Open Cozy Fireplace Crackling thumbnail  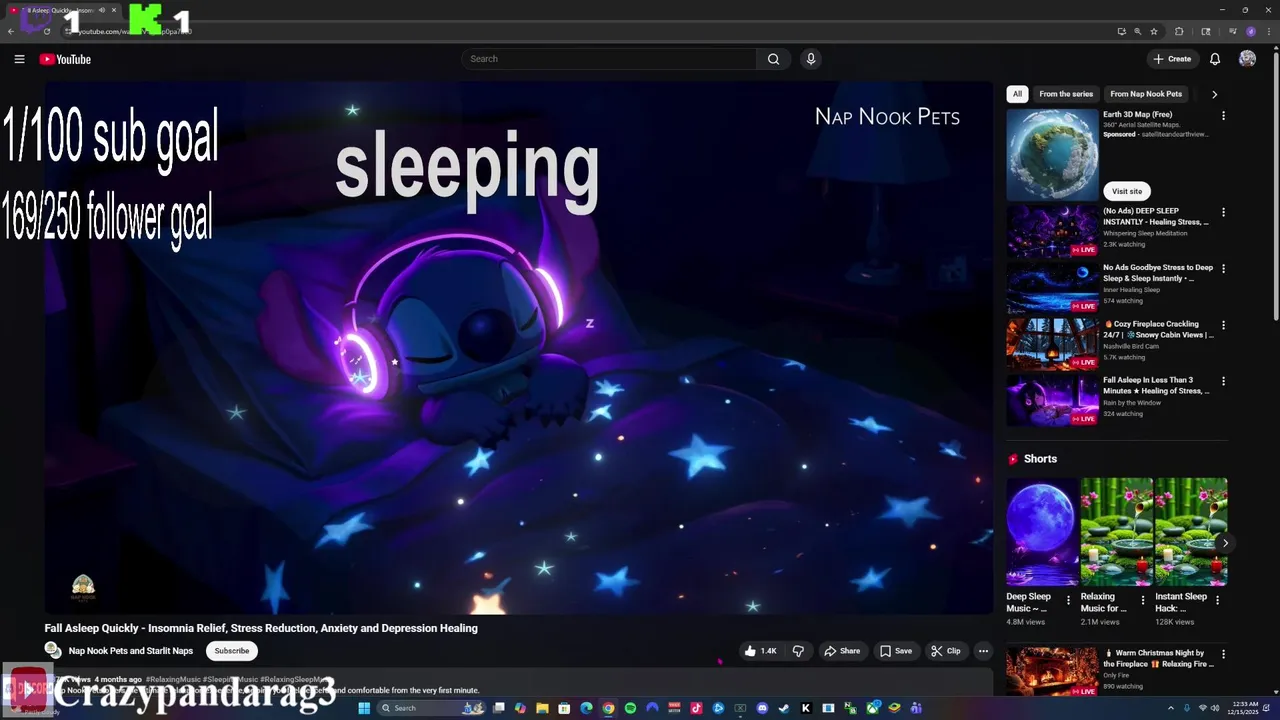coord(1052,343)
